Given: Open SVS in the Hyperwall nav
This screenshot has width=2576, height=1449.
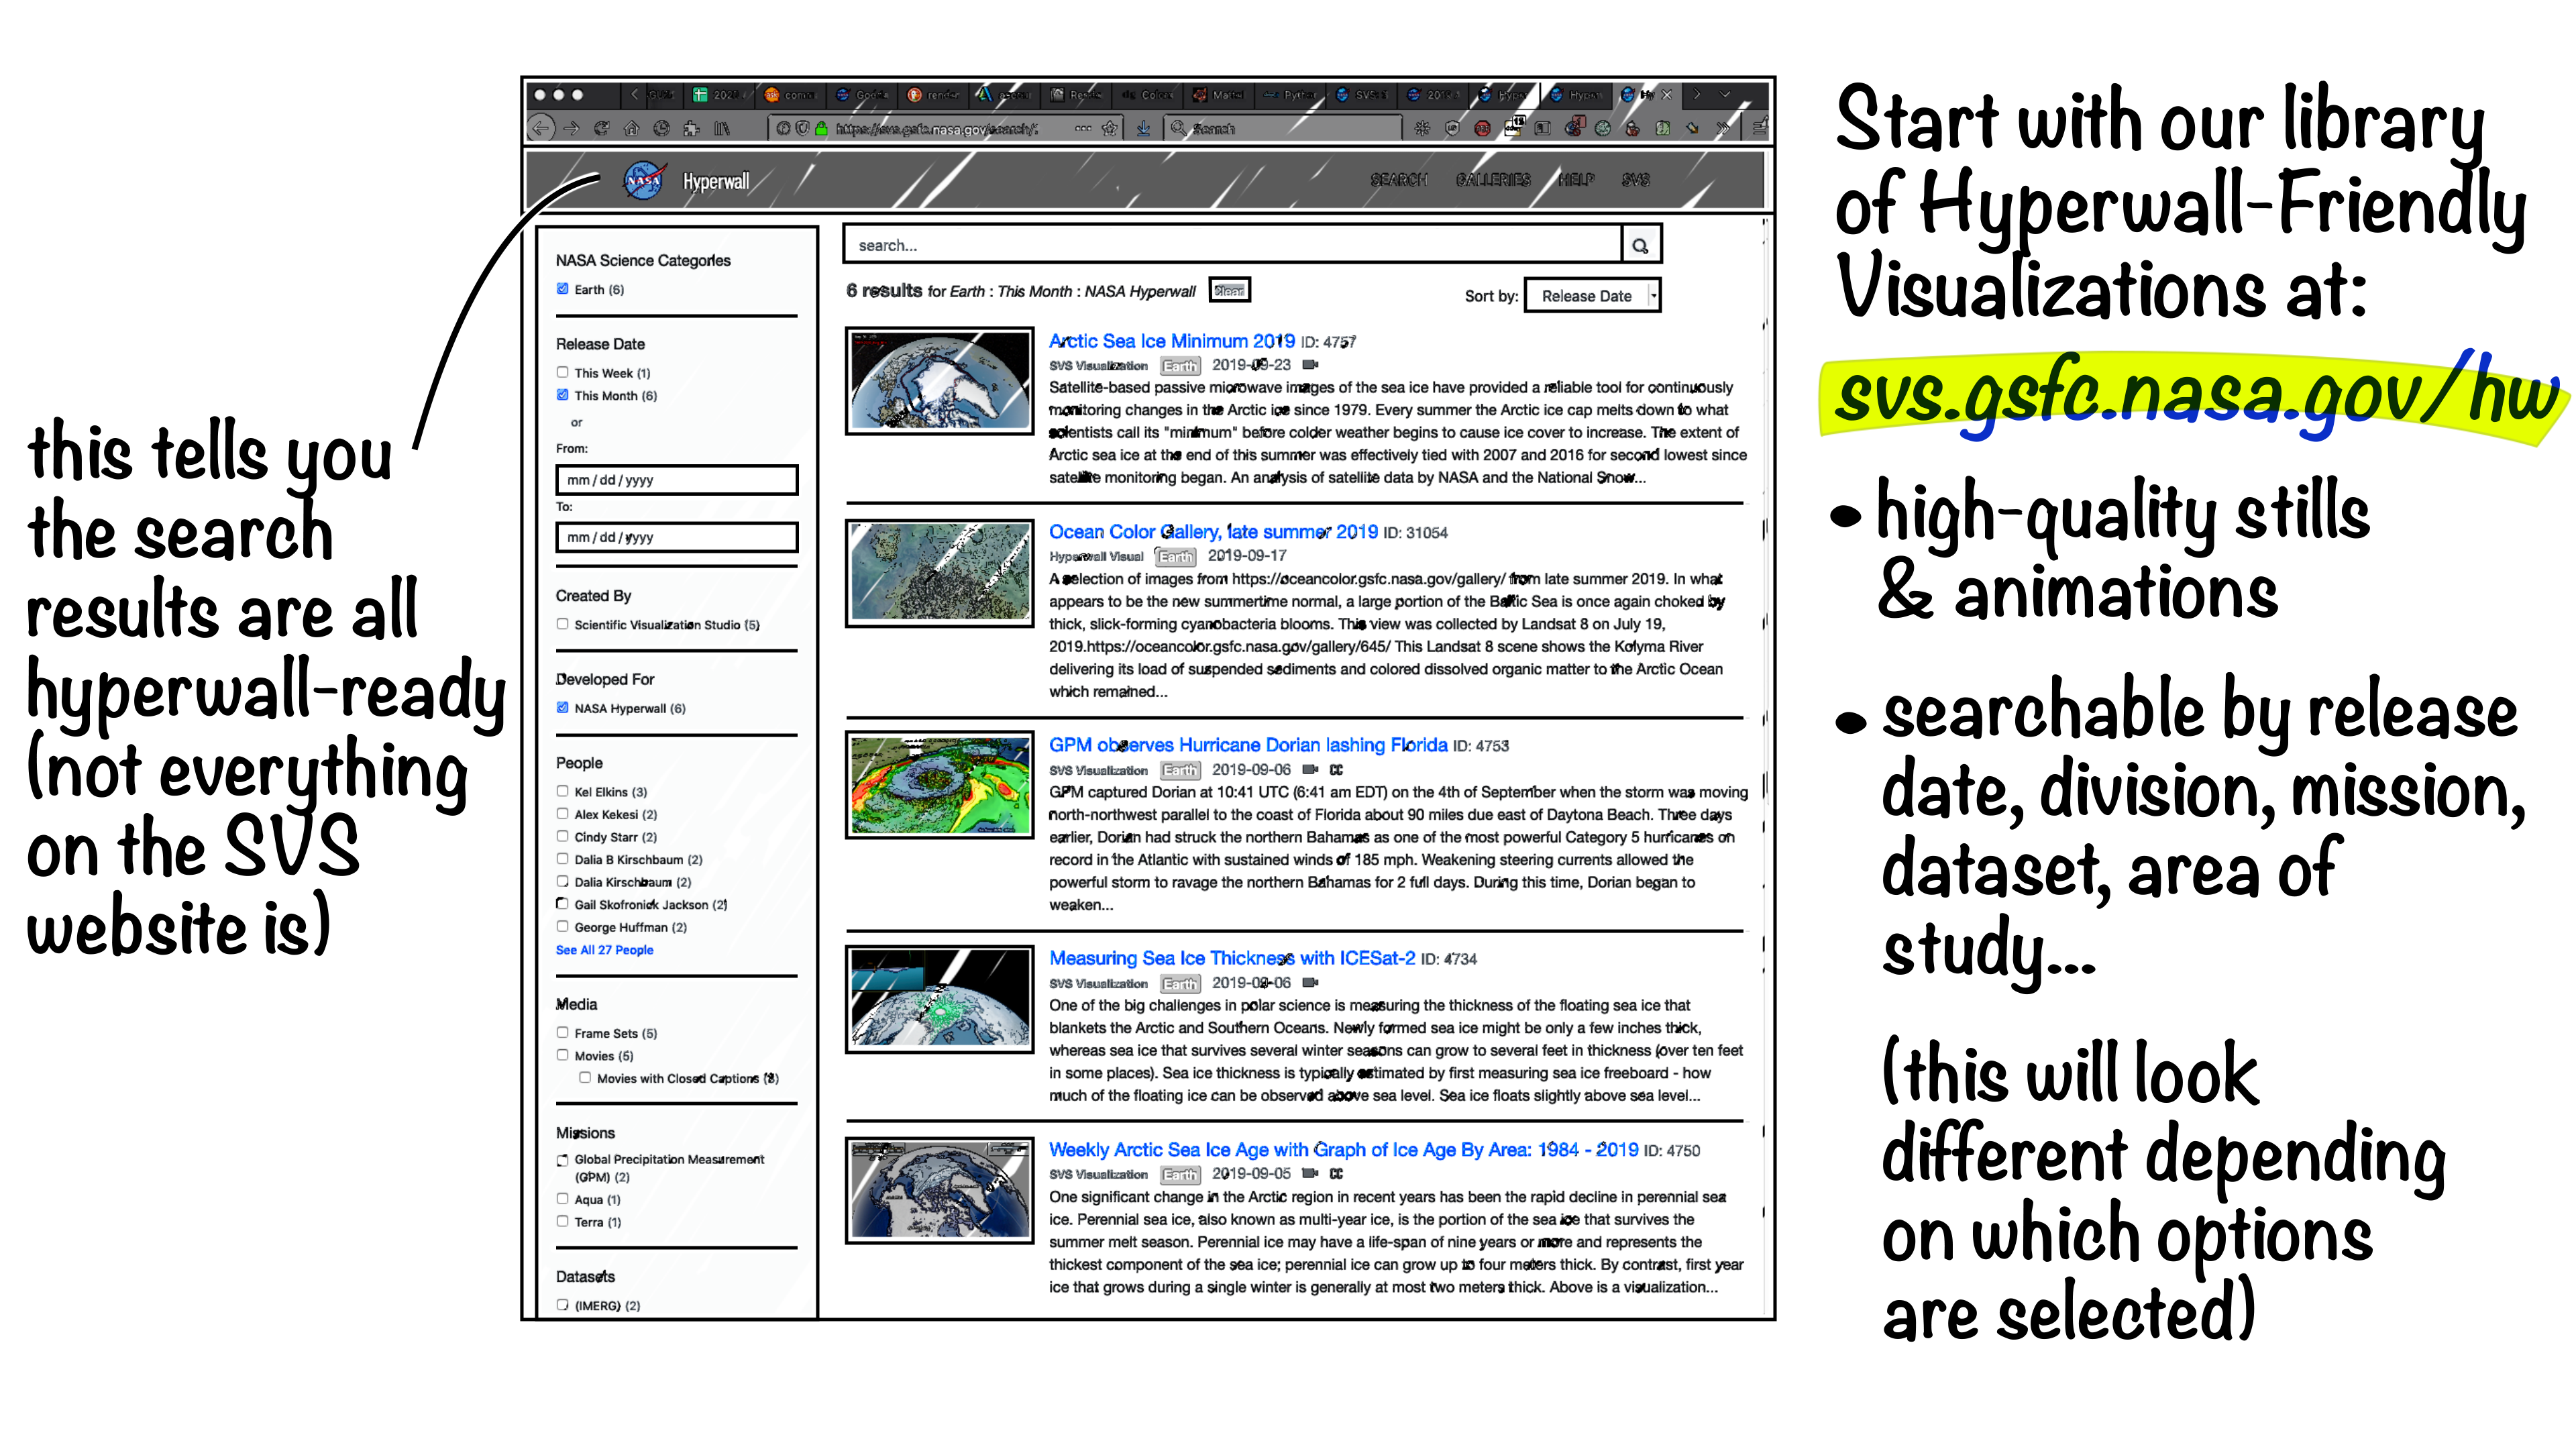Looking at the screenshot, I should click(1636, 180).
